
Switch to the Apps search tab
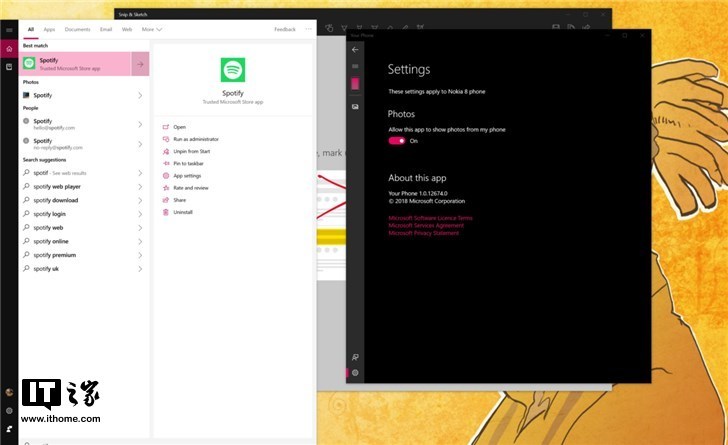49,29
